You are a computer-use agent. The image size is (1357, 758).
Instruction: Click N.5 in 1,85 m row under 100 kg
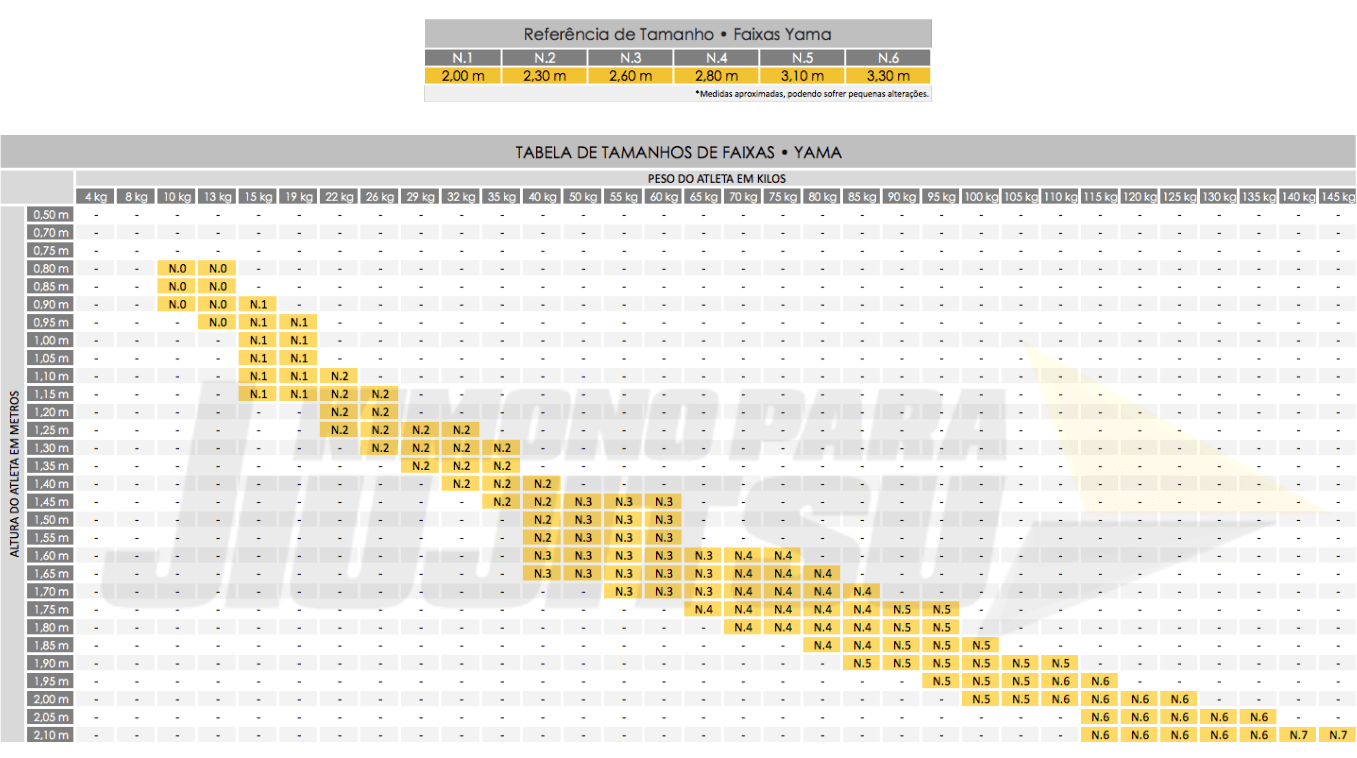pyautogui.click(x=981, y=646)
